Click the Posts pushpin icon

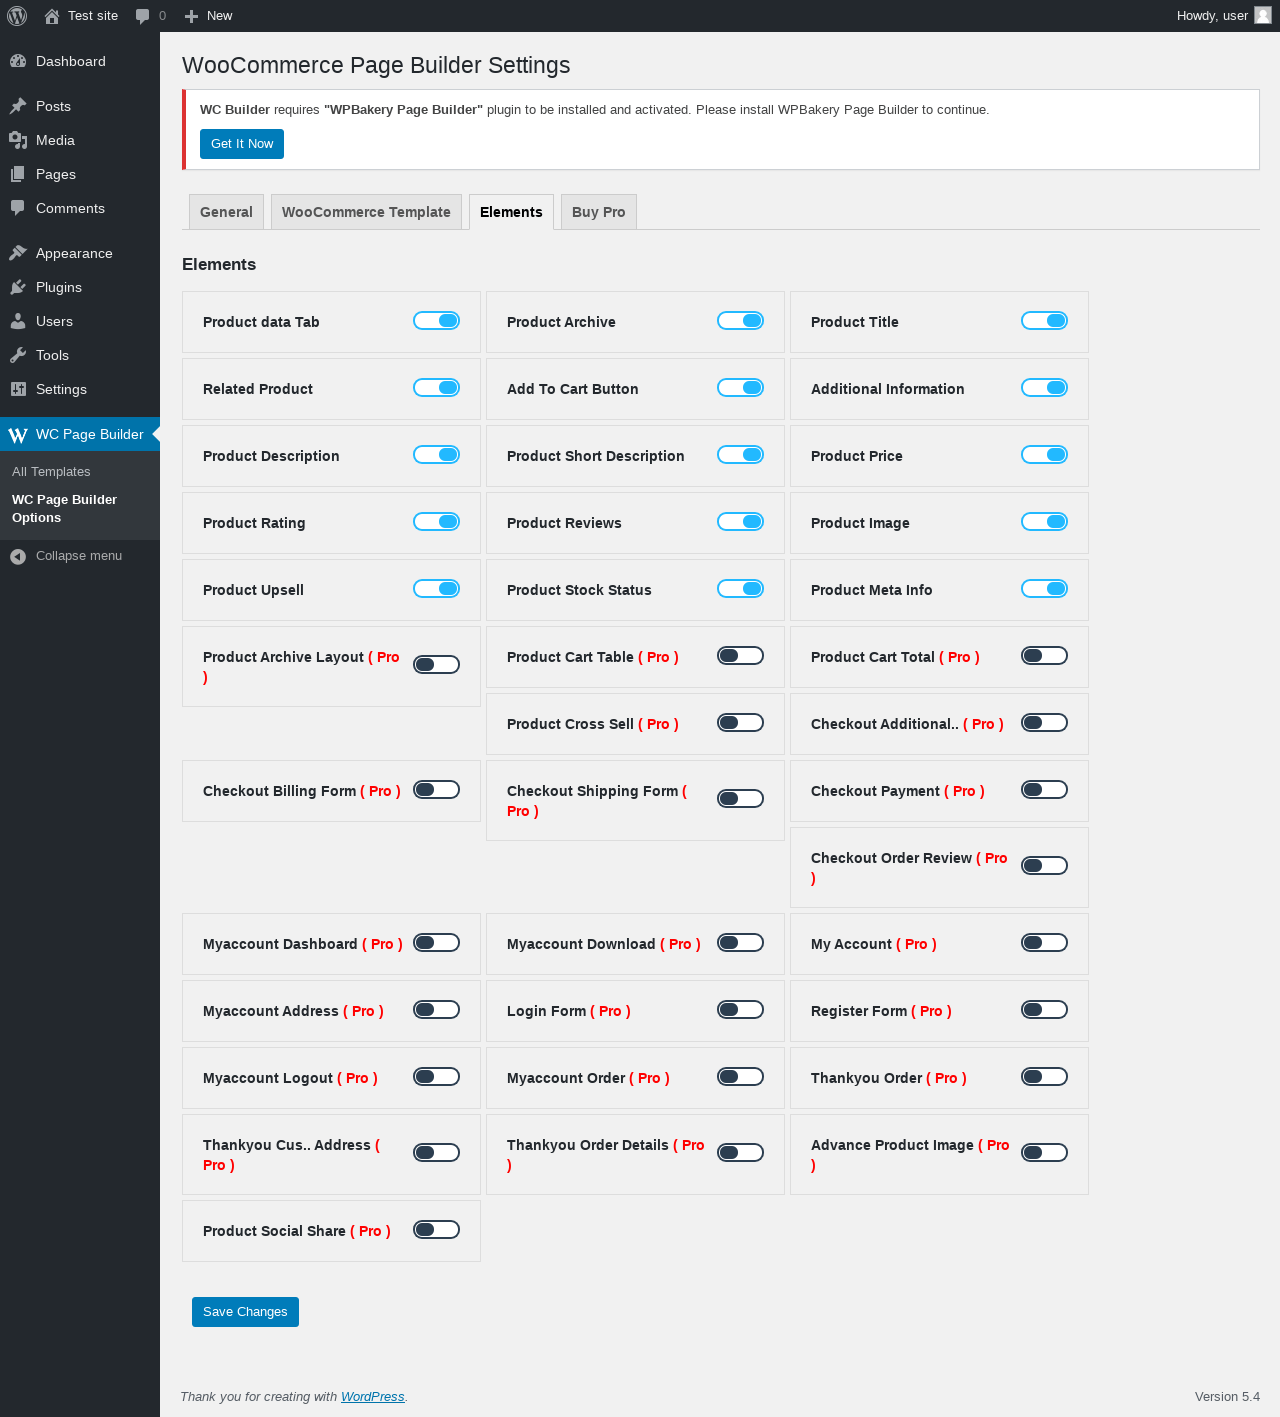pyautogui.click(x=18, y=106)
